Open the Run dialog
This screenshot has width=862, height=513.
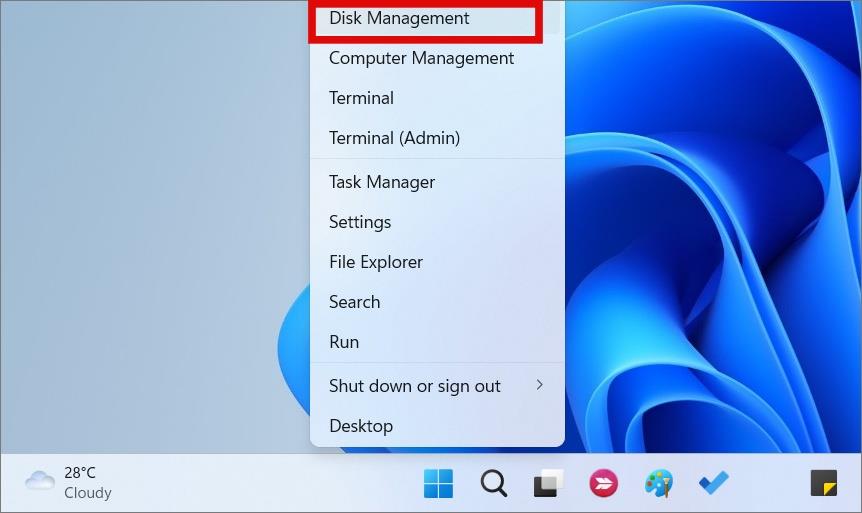point(437,342)
